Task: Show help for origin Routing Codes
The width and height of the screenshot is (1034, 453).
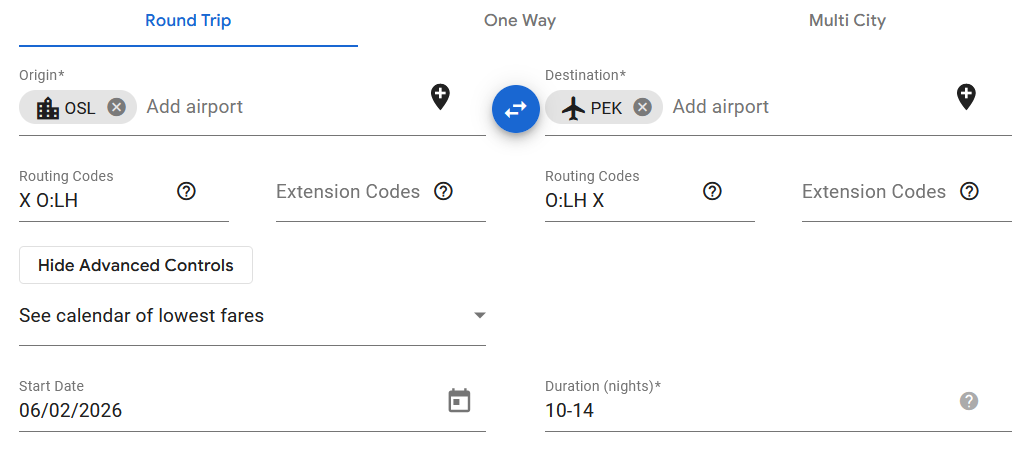Action: pyautogui.click(x=186, y=191)
